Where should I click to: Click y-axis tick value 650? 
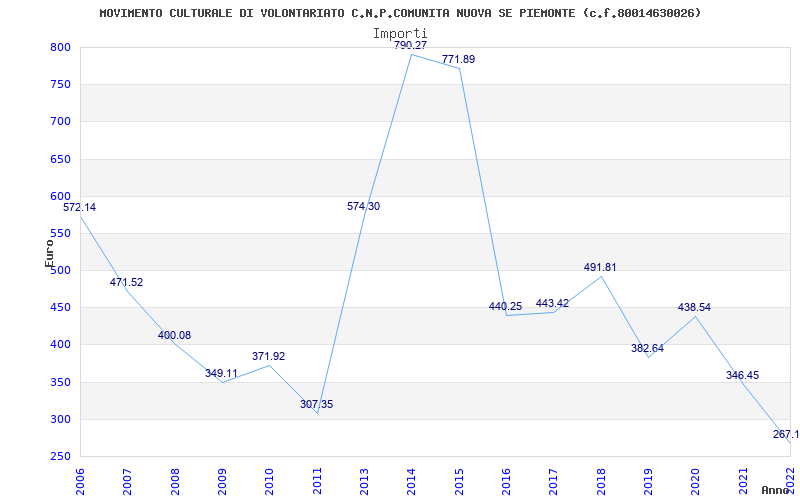60,159
